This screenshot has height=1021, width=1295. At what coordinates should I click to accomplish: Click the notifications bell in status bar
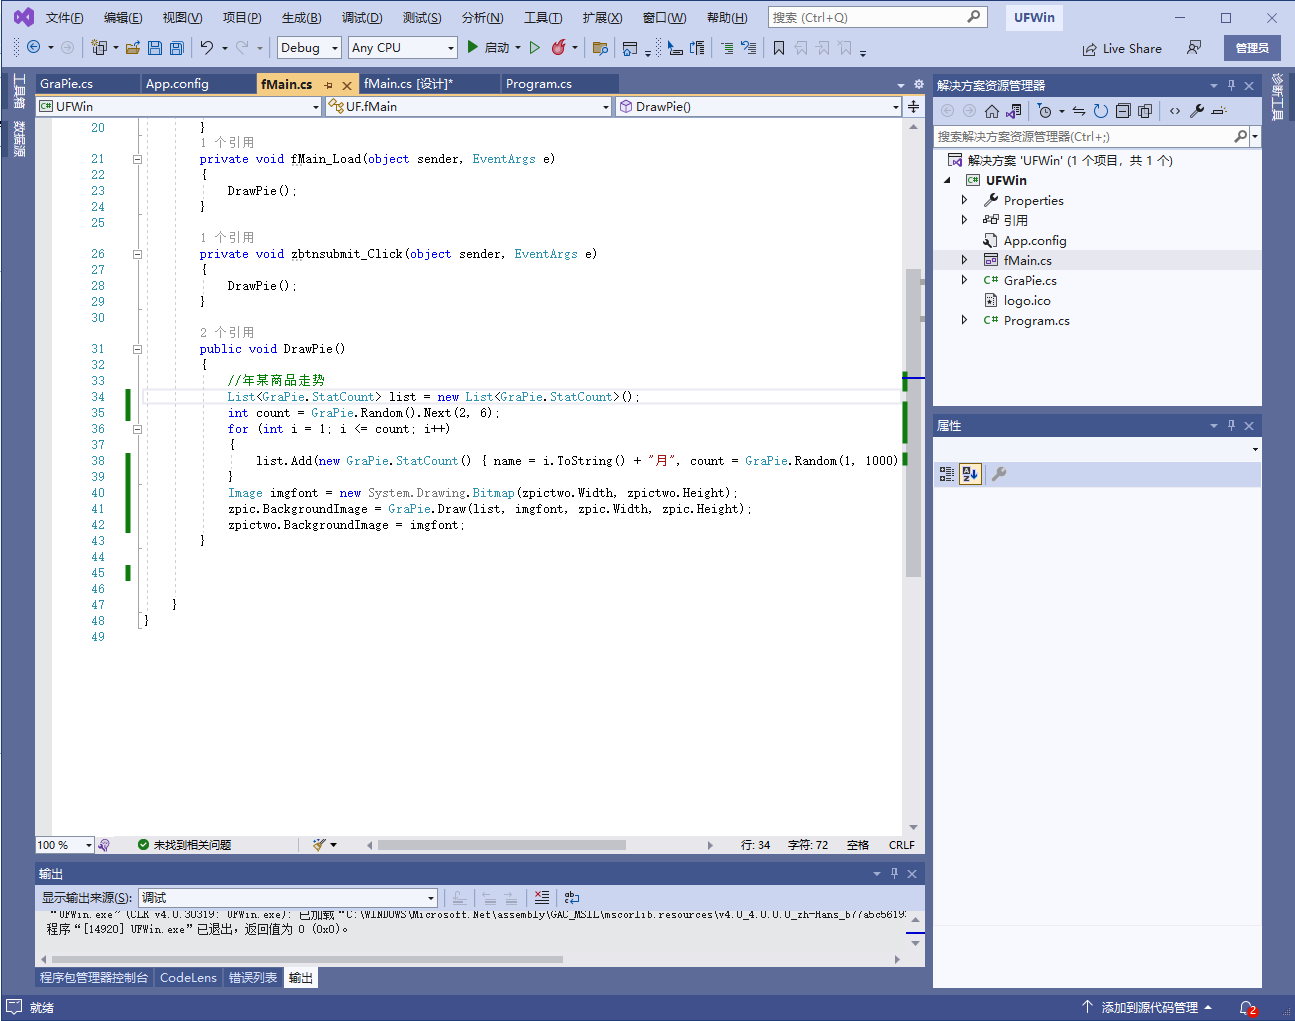pyautogui.click(x=1247, y=1008)
